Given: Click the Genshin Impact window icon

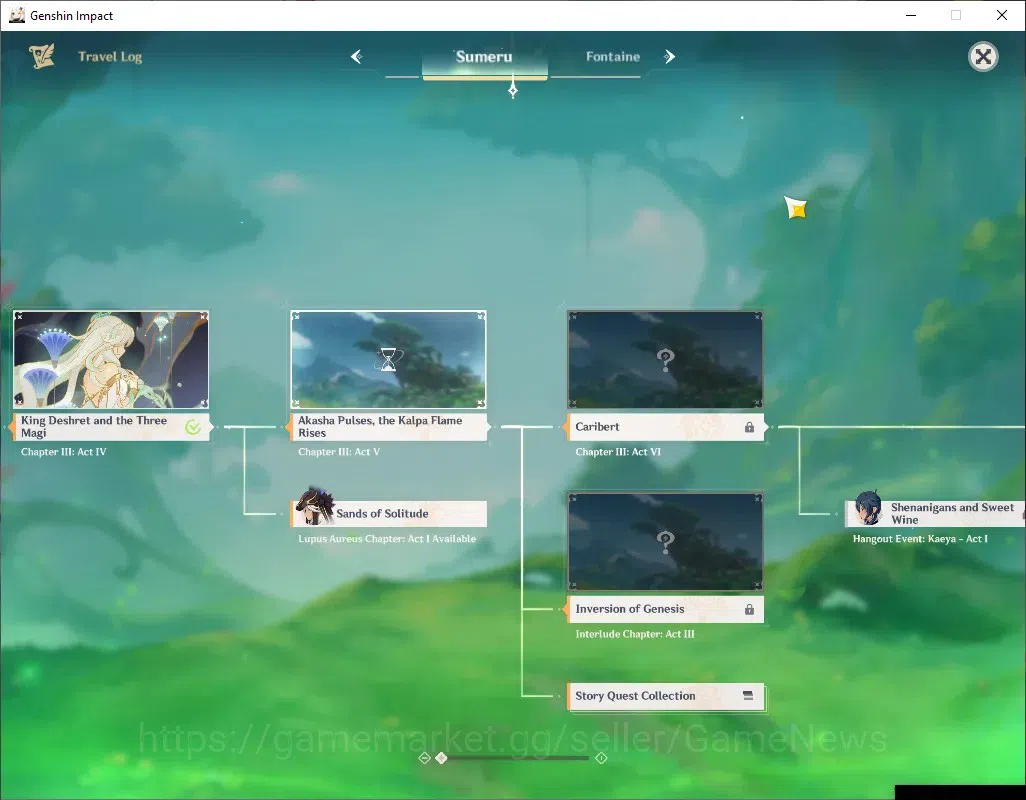Looking at the screenshot, I should [16, 15].
